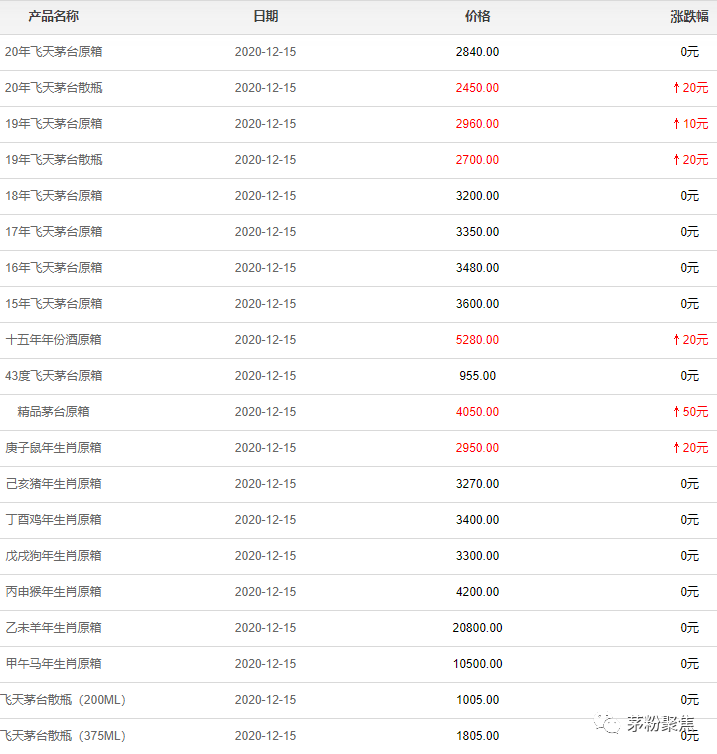Screen dimensions: 717x754
Task: Click the red price 4050.00
Action: [x=478, y=412]
